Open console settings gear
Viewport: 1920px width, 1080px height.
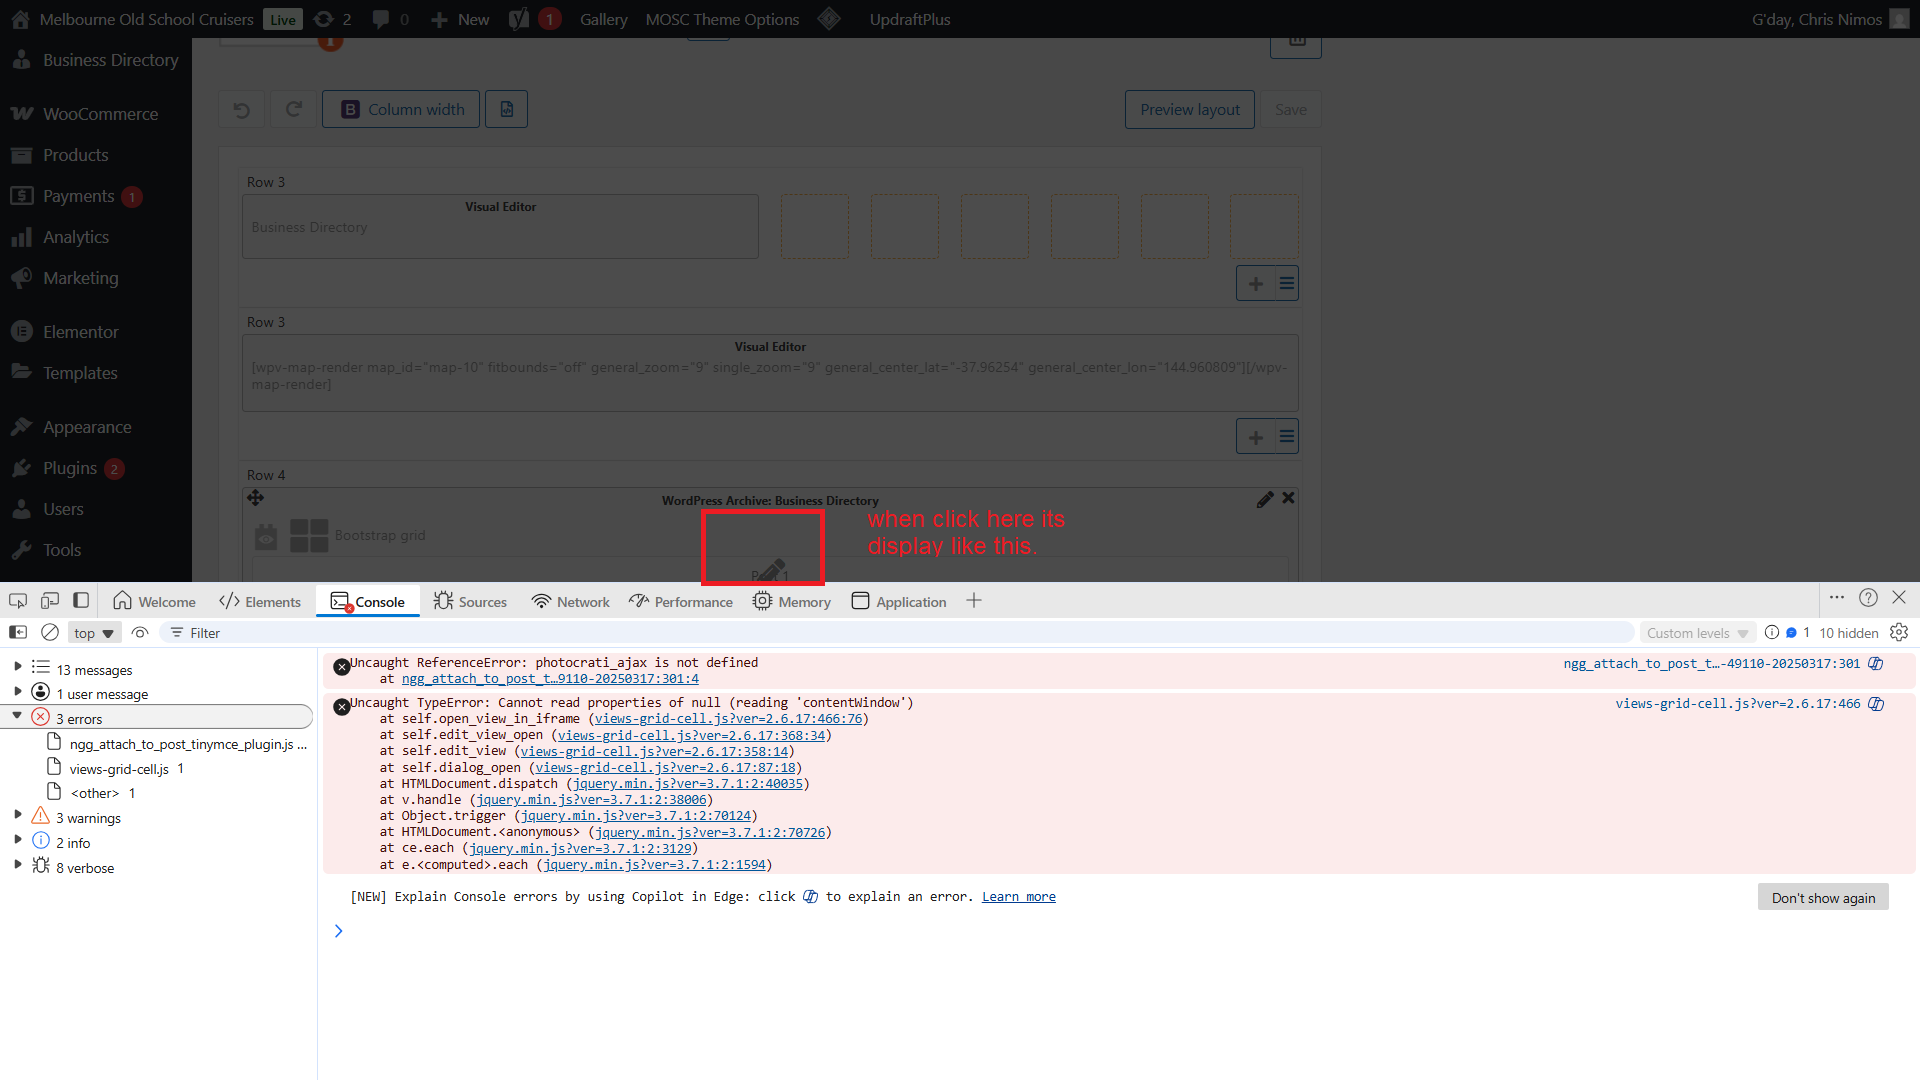[1899, 633]
